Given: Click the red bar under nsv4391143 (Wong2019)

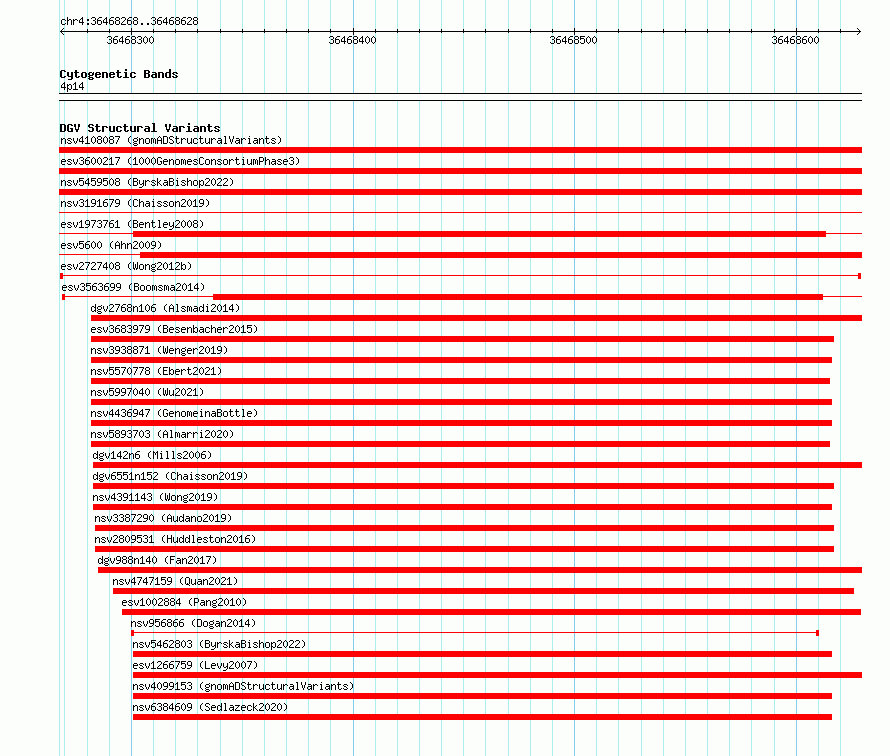Looking at the screenshot, I should [463, 507].
